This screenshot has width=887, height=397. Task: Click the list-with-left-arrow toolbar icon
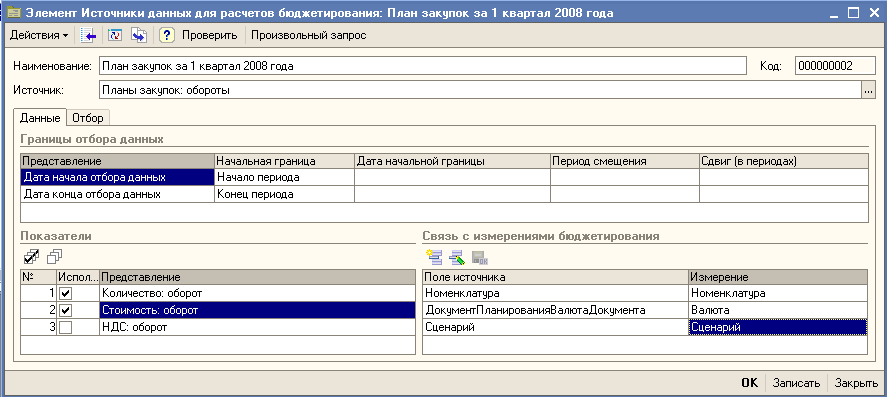pos(89,35)
